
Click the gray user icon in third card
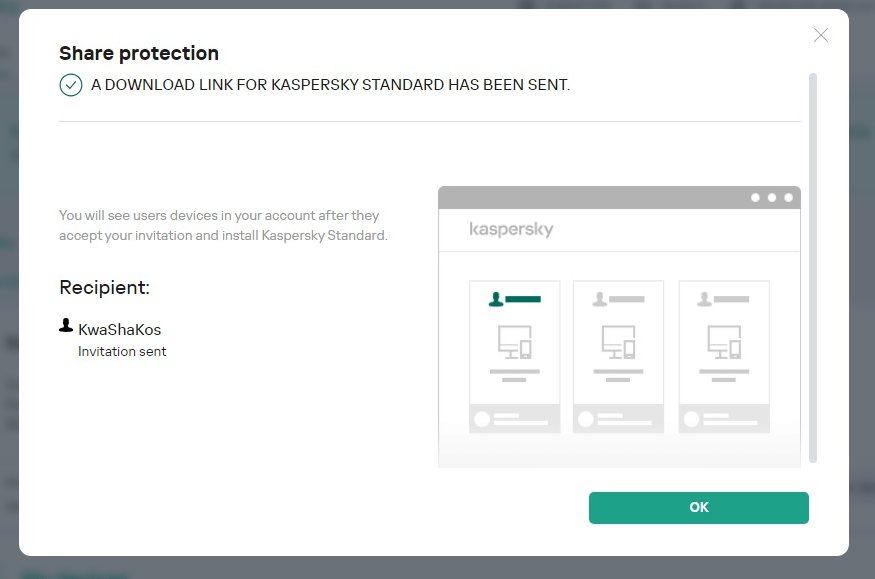click(x=705, y=299)
